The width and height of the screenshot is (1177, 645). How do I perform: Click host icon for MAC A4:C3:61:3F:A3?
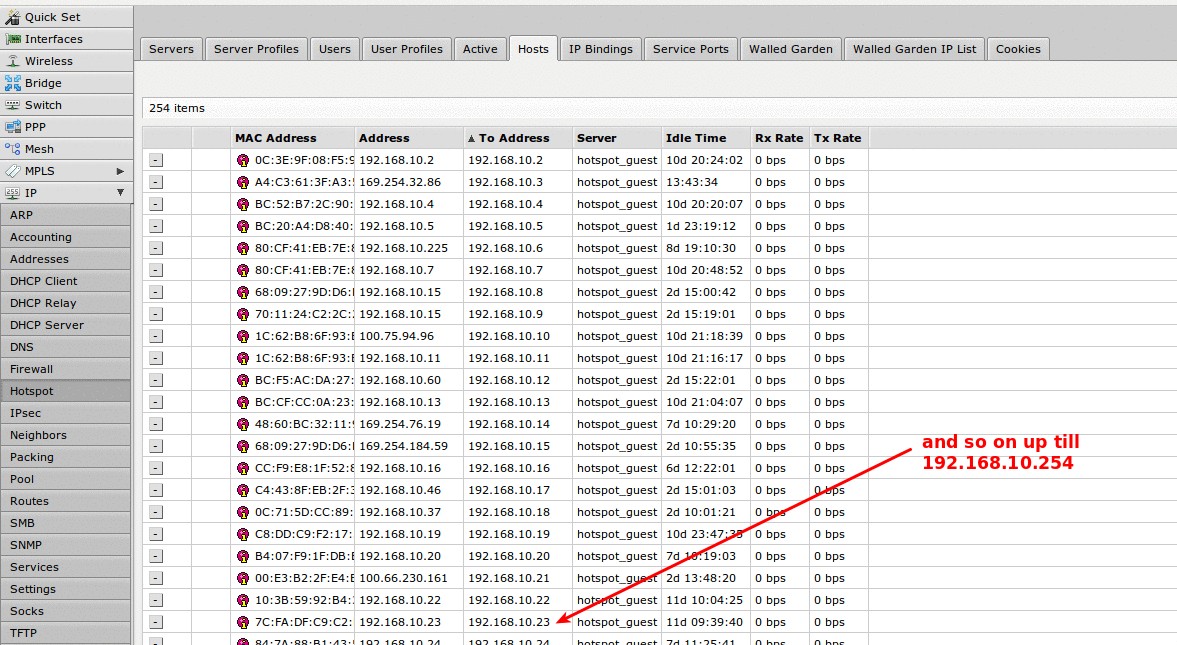click(x=242, y=182)
